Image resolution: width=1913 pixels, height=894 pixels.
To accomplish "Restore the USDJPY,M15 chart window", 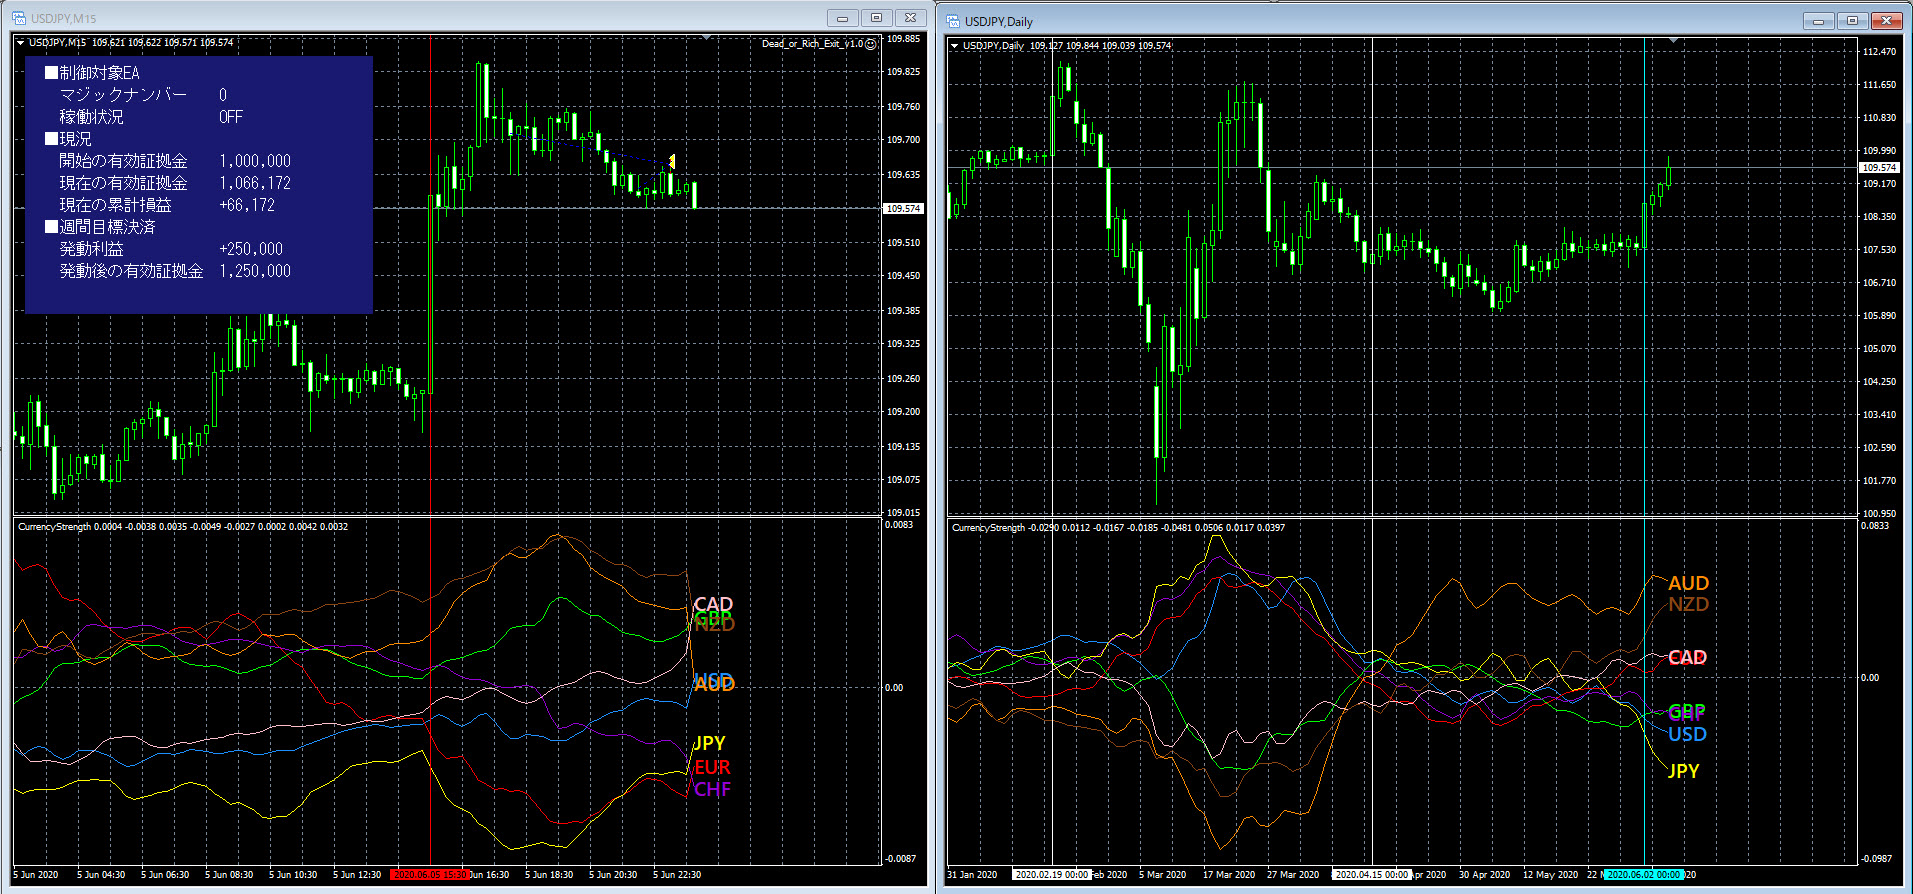I will click(876, 18).
